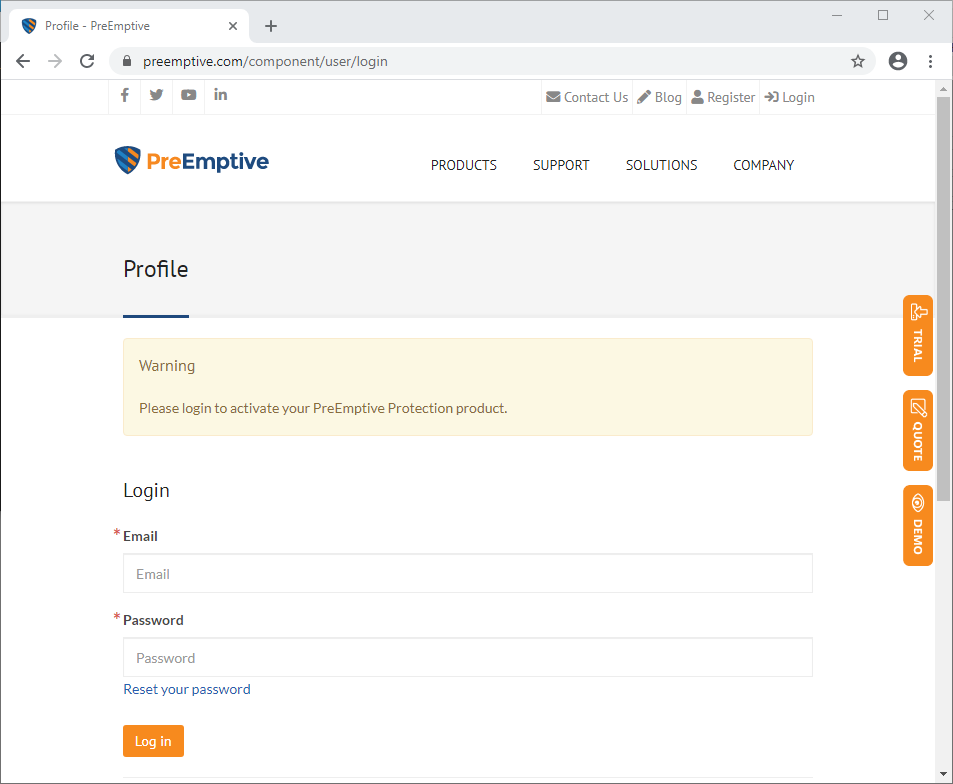Viewport: 953px width, 784px height.
Task: Open the PRODUCTS menu
Action: [x=464, y=165]
